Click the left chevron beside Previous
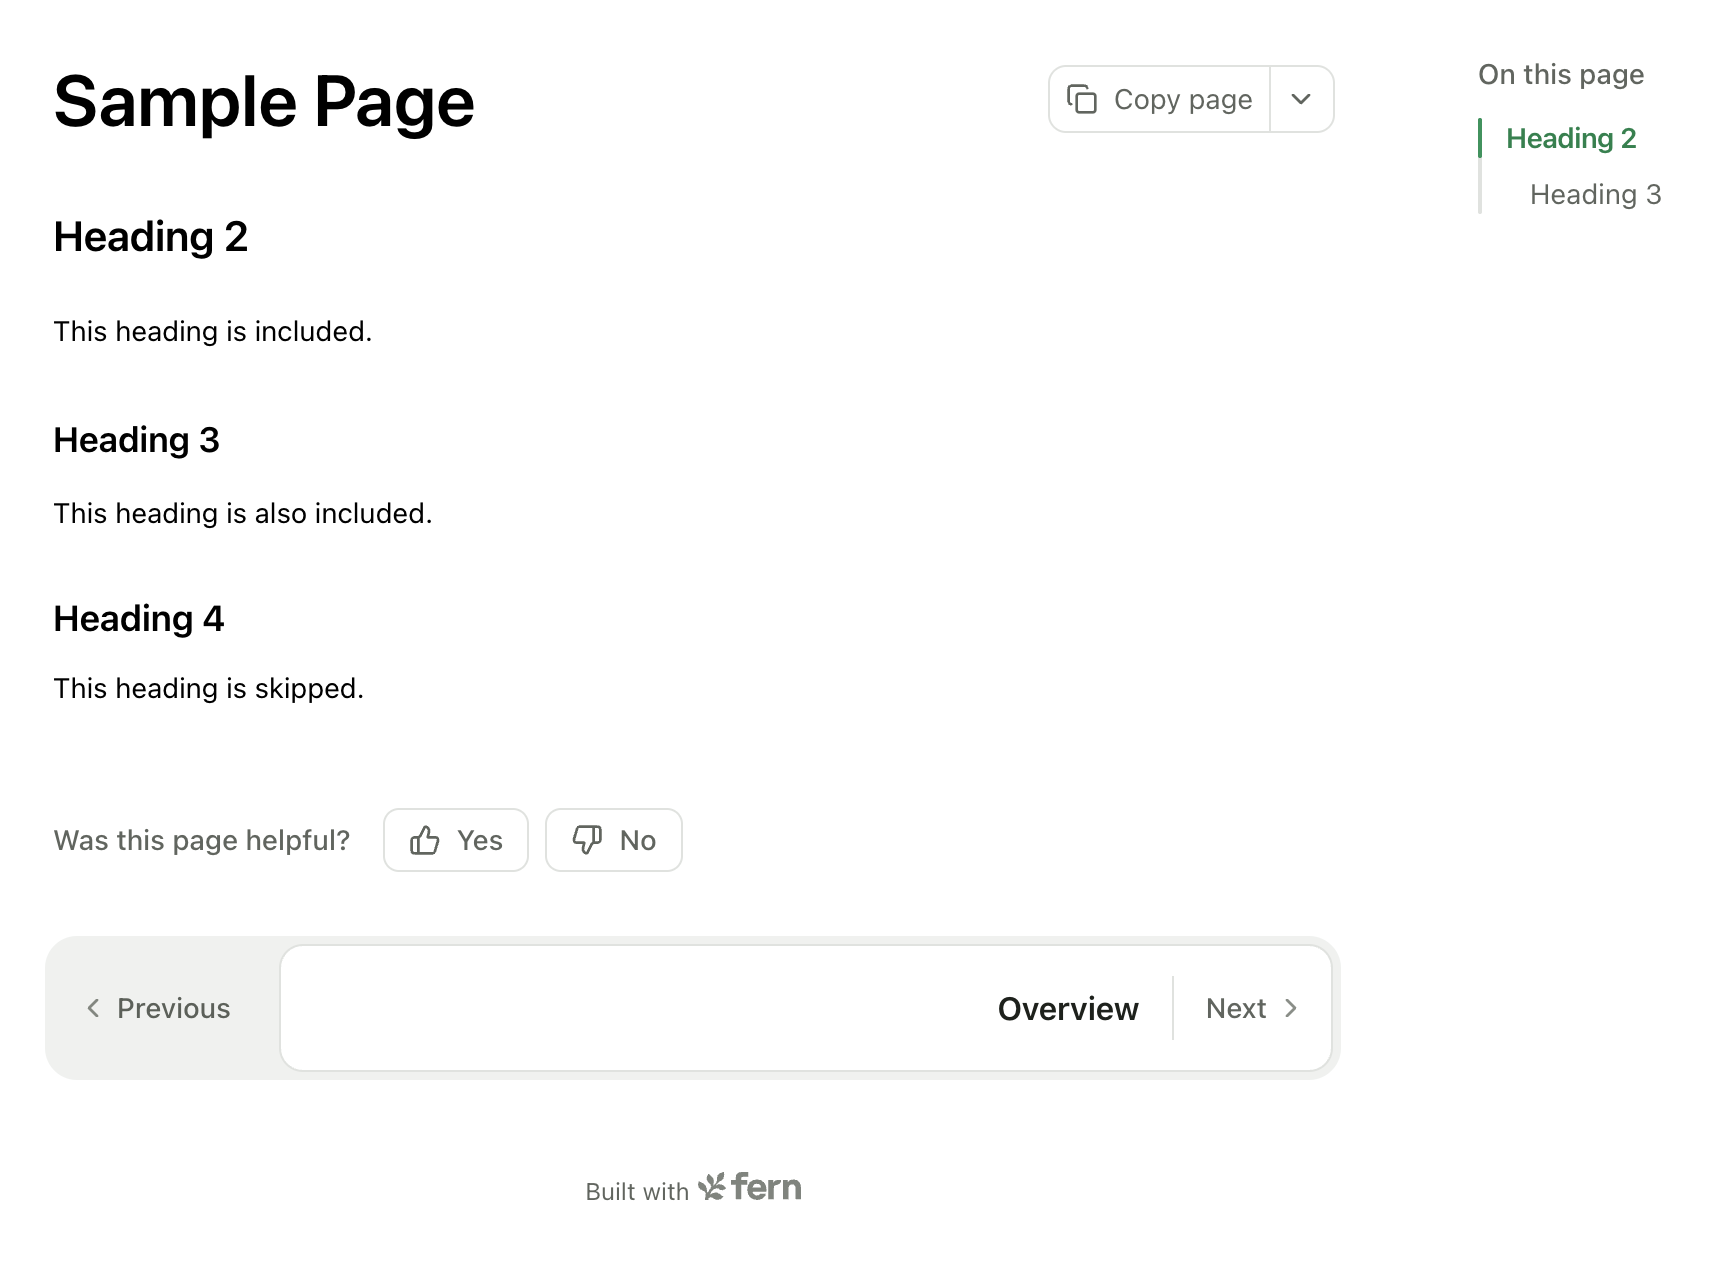The width and height of the screenshot is (1712, 1282). click(93, 1008)
